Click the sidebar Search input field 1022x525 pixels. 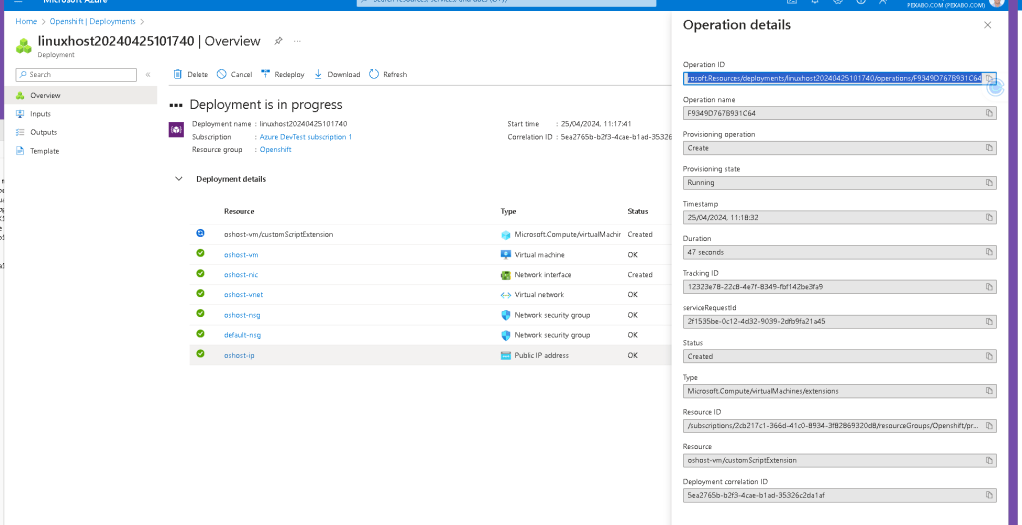[x=76, y=75]
